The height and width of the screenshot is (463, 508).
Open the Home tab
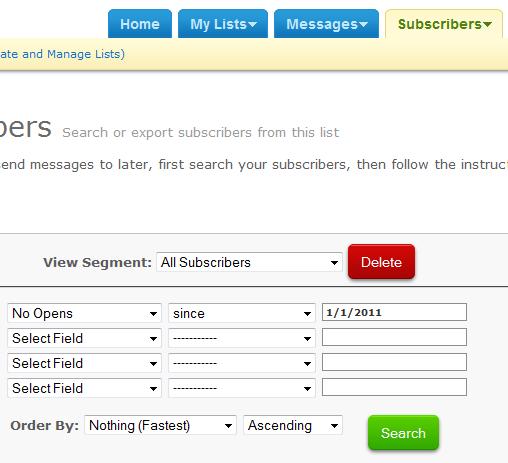point(140,24)
